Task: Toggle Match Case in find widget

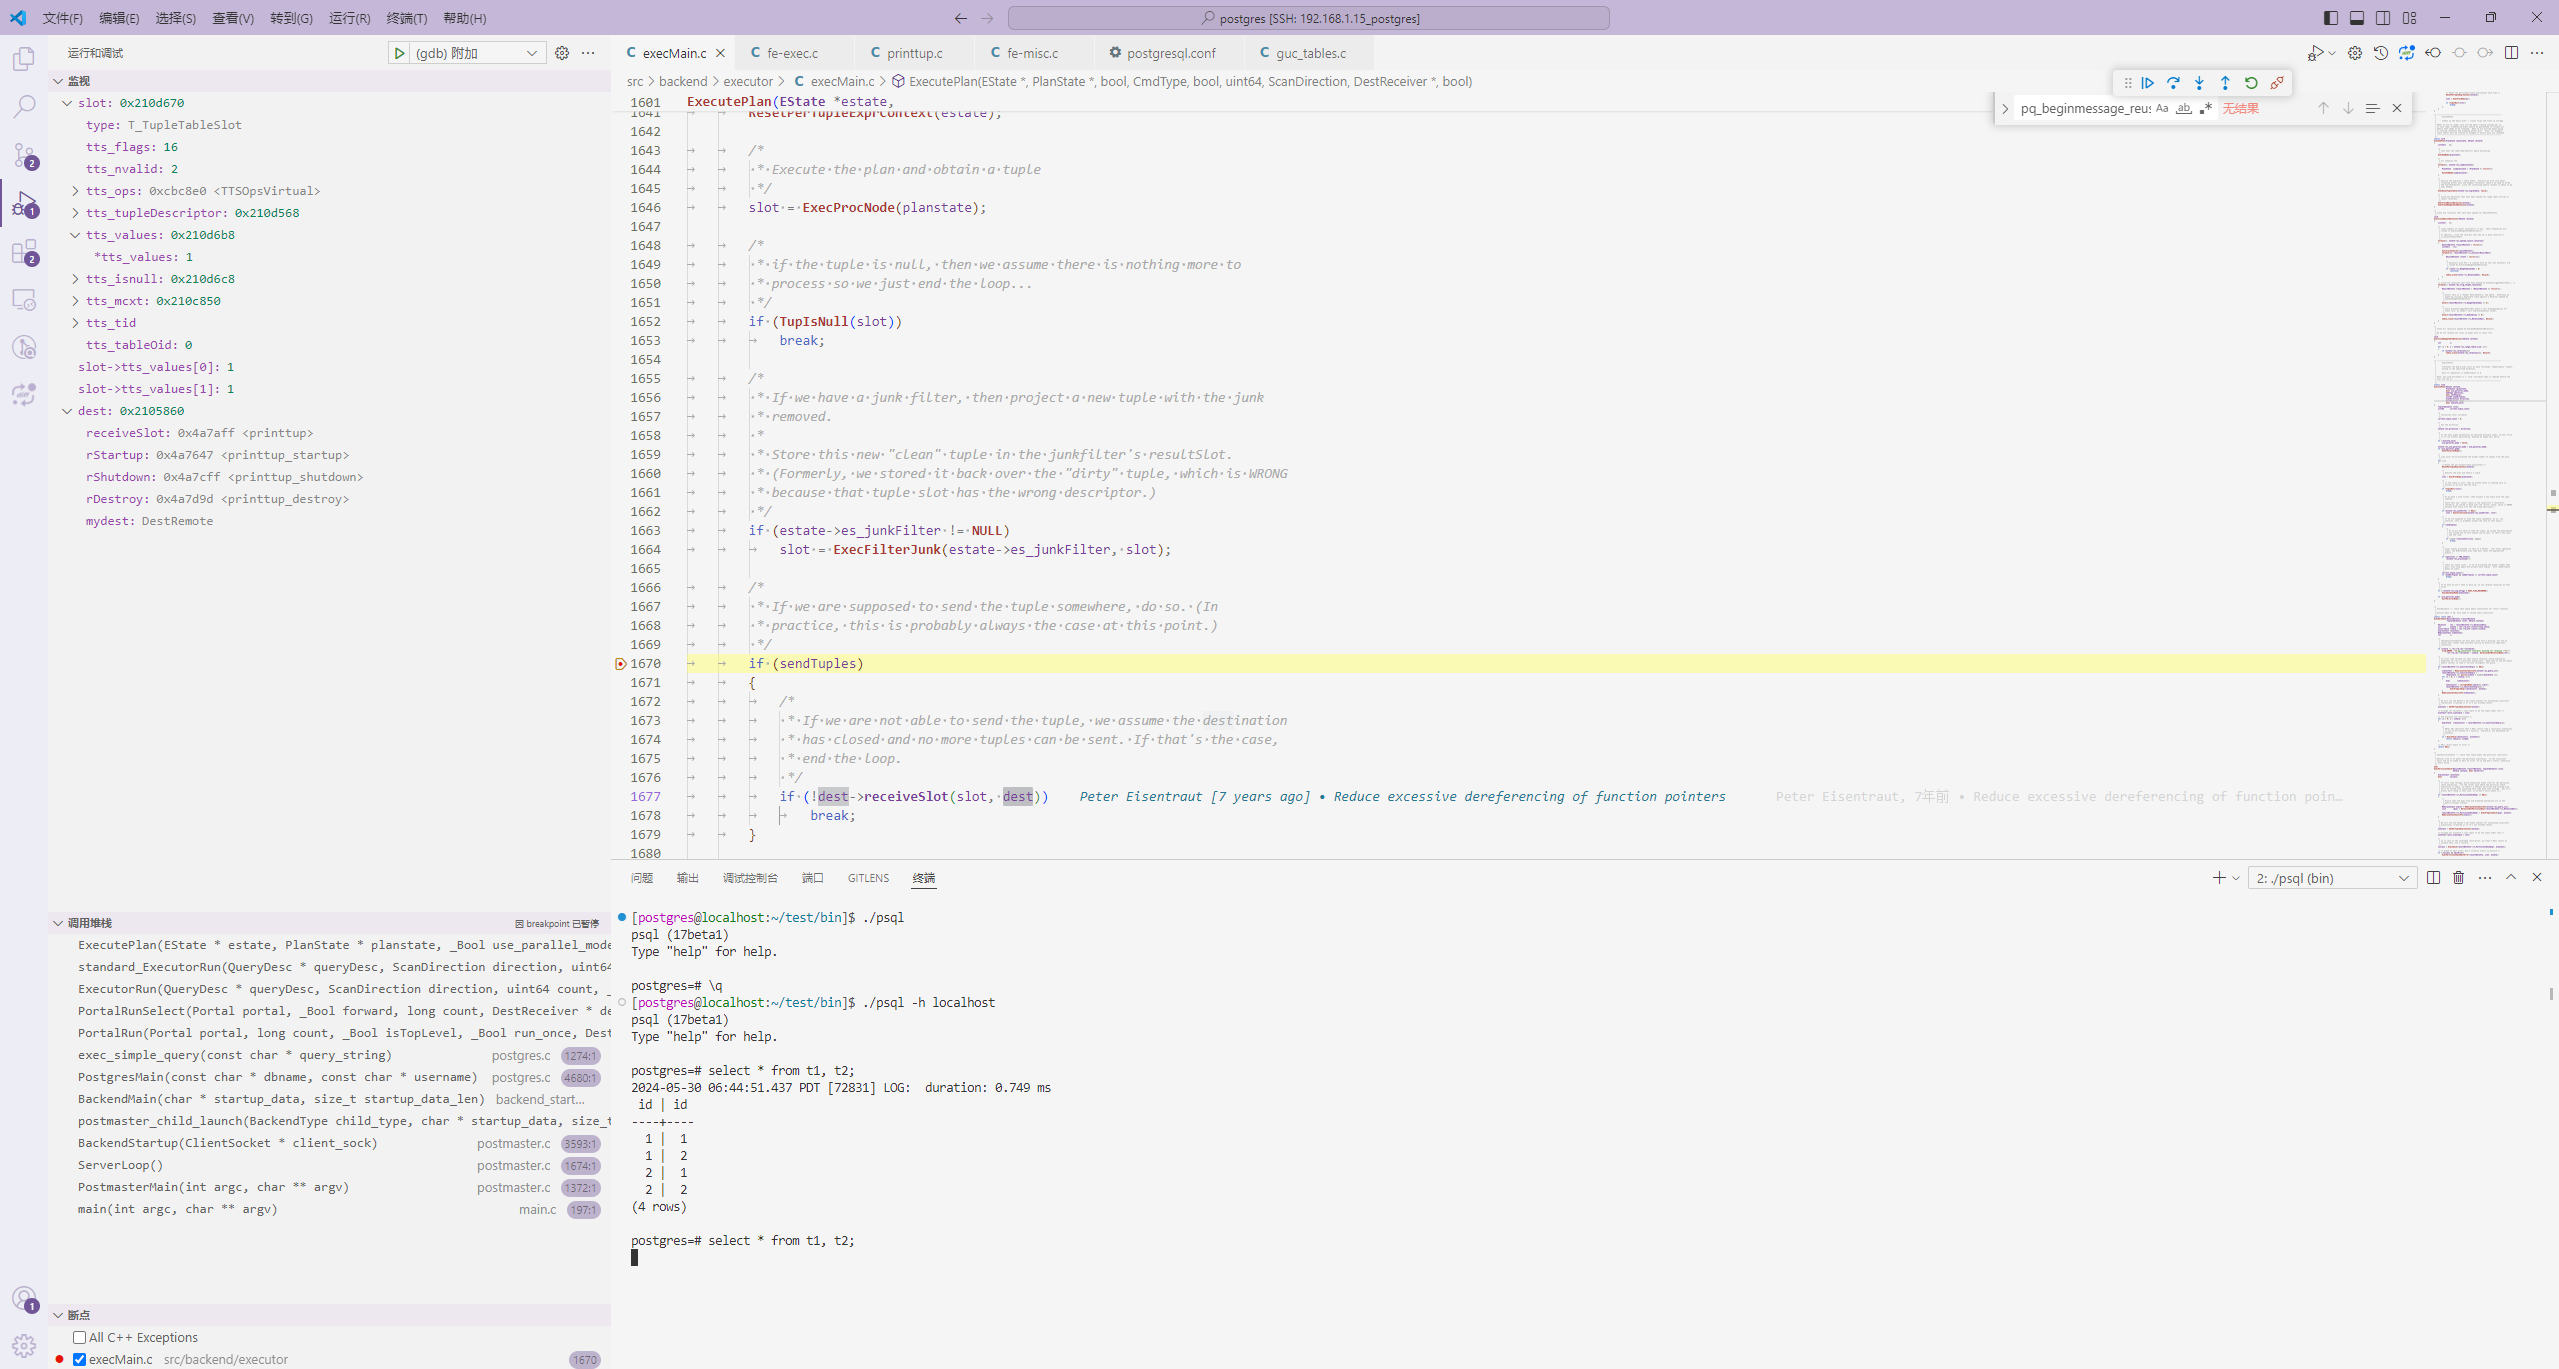Action: pos(2162,108)
